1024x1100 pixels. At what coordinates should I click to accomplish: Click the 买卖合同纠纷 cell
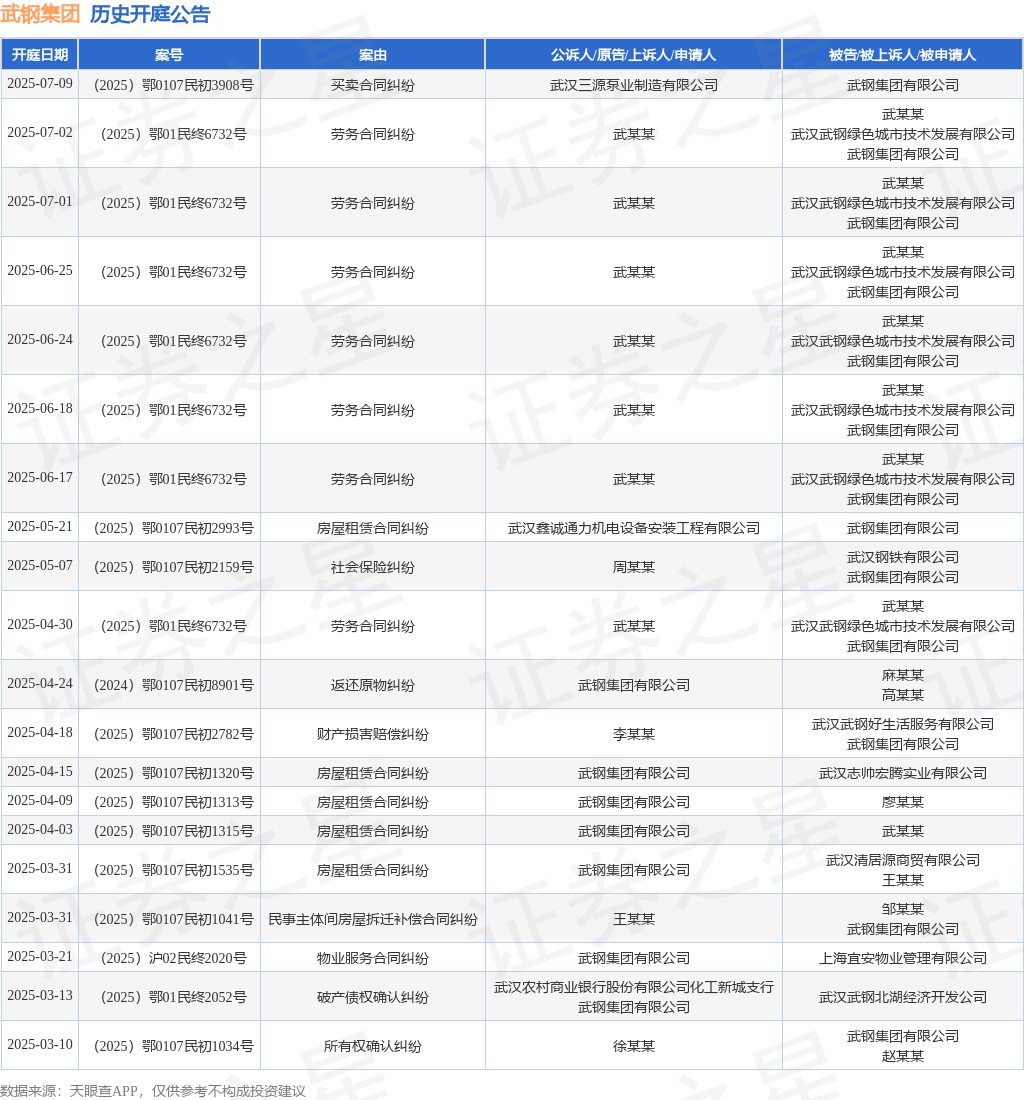point(372,85)
